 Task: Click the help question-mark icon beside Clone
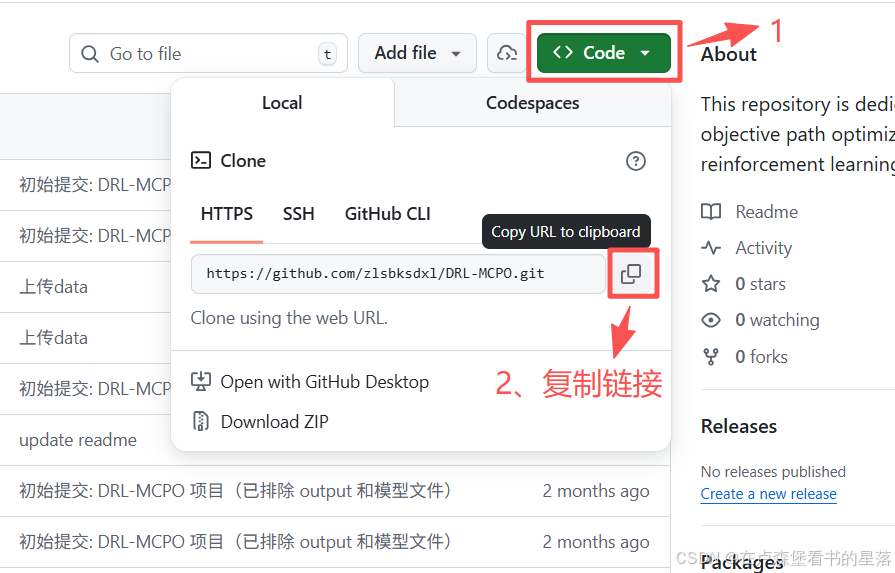(x=636, y=161)
